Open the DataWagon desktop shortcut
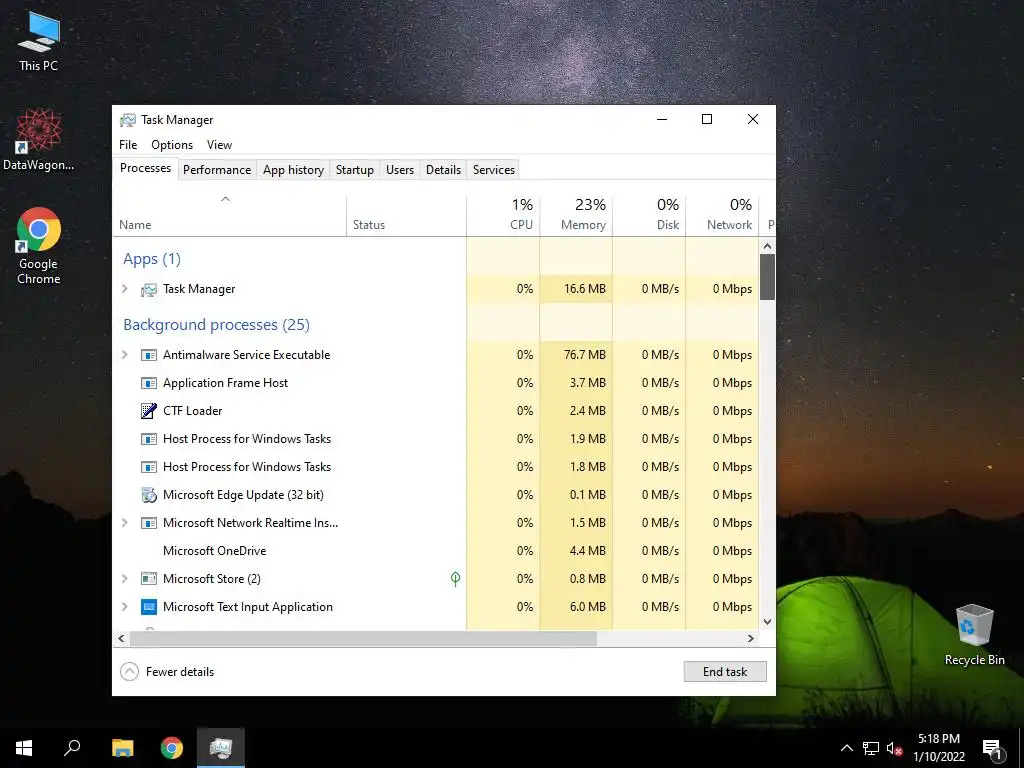Viewport: 1024px width, 768px height. click(x=39, y=140)
